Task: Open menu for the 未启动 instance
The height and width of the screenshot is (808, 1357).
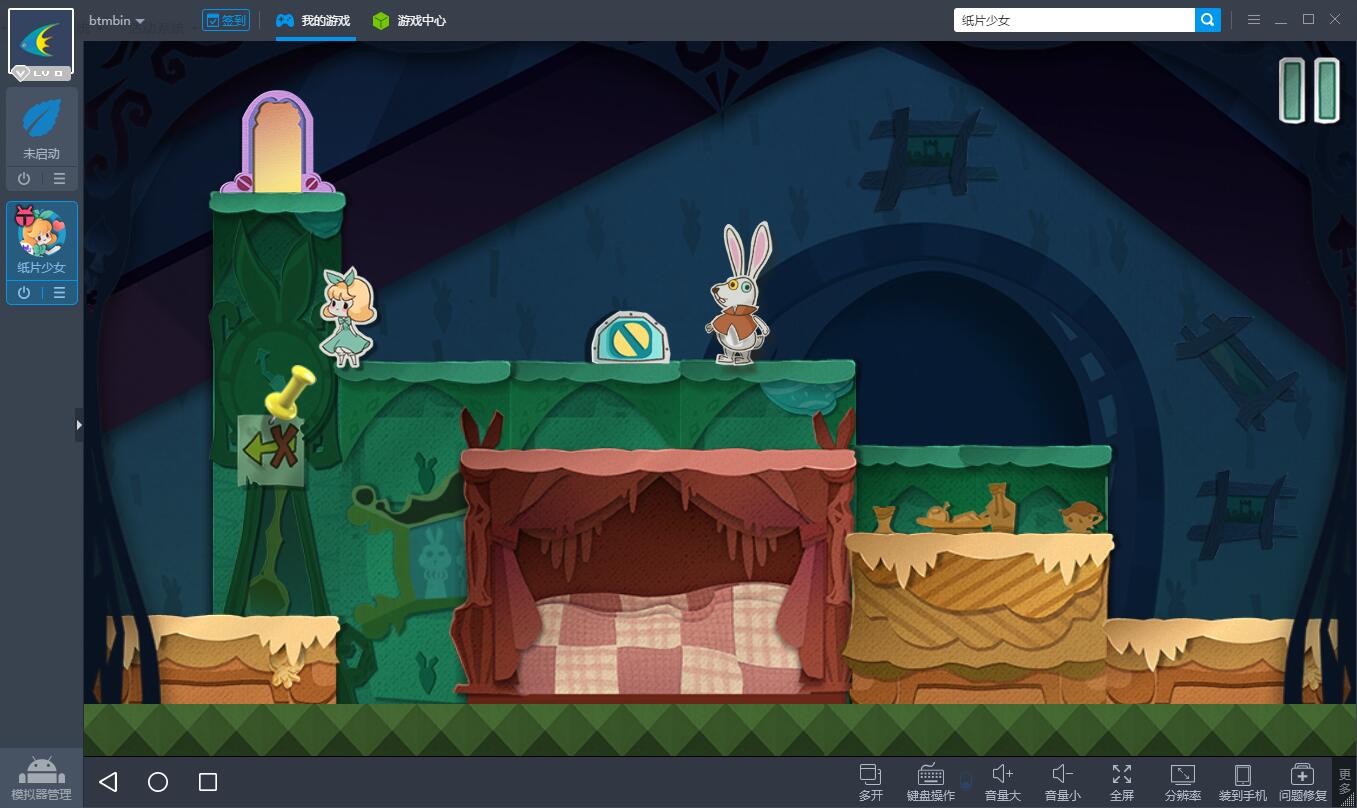Action: pyautogui.click(x=60, y=179)
